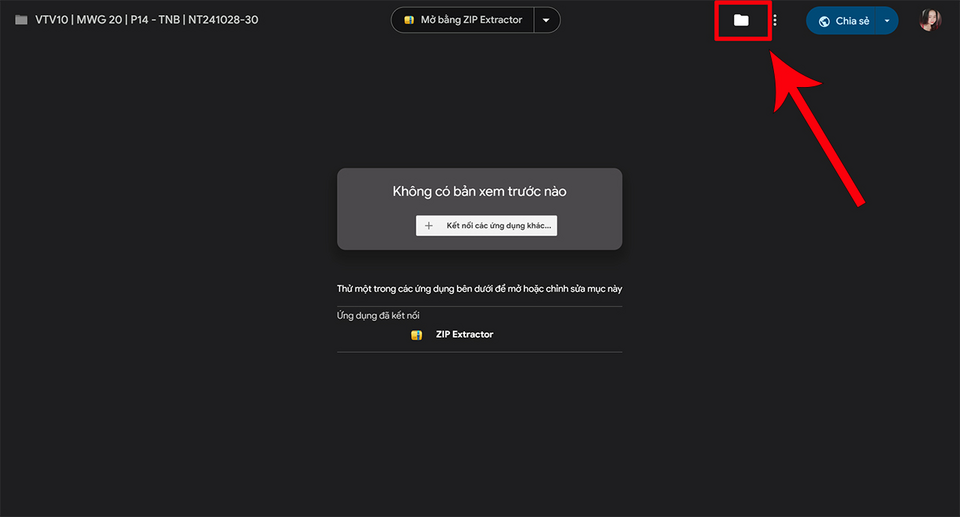Click the folder icon beside the file title

21,20
